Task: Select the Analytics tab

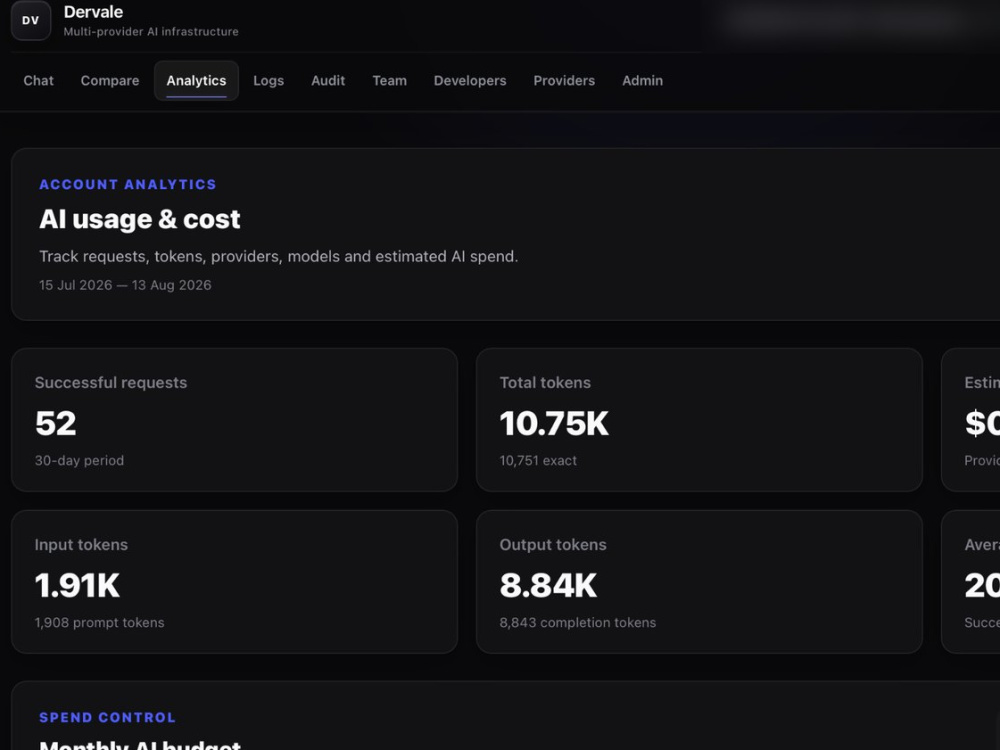Action: 196,80
